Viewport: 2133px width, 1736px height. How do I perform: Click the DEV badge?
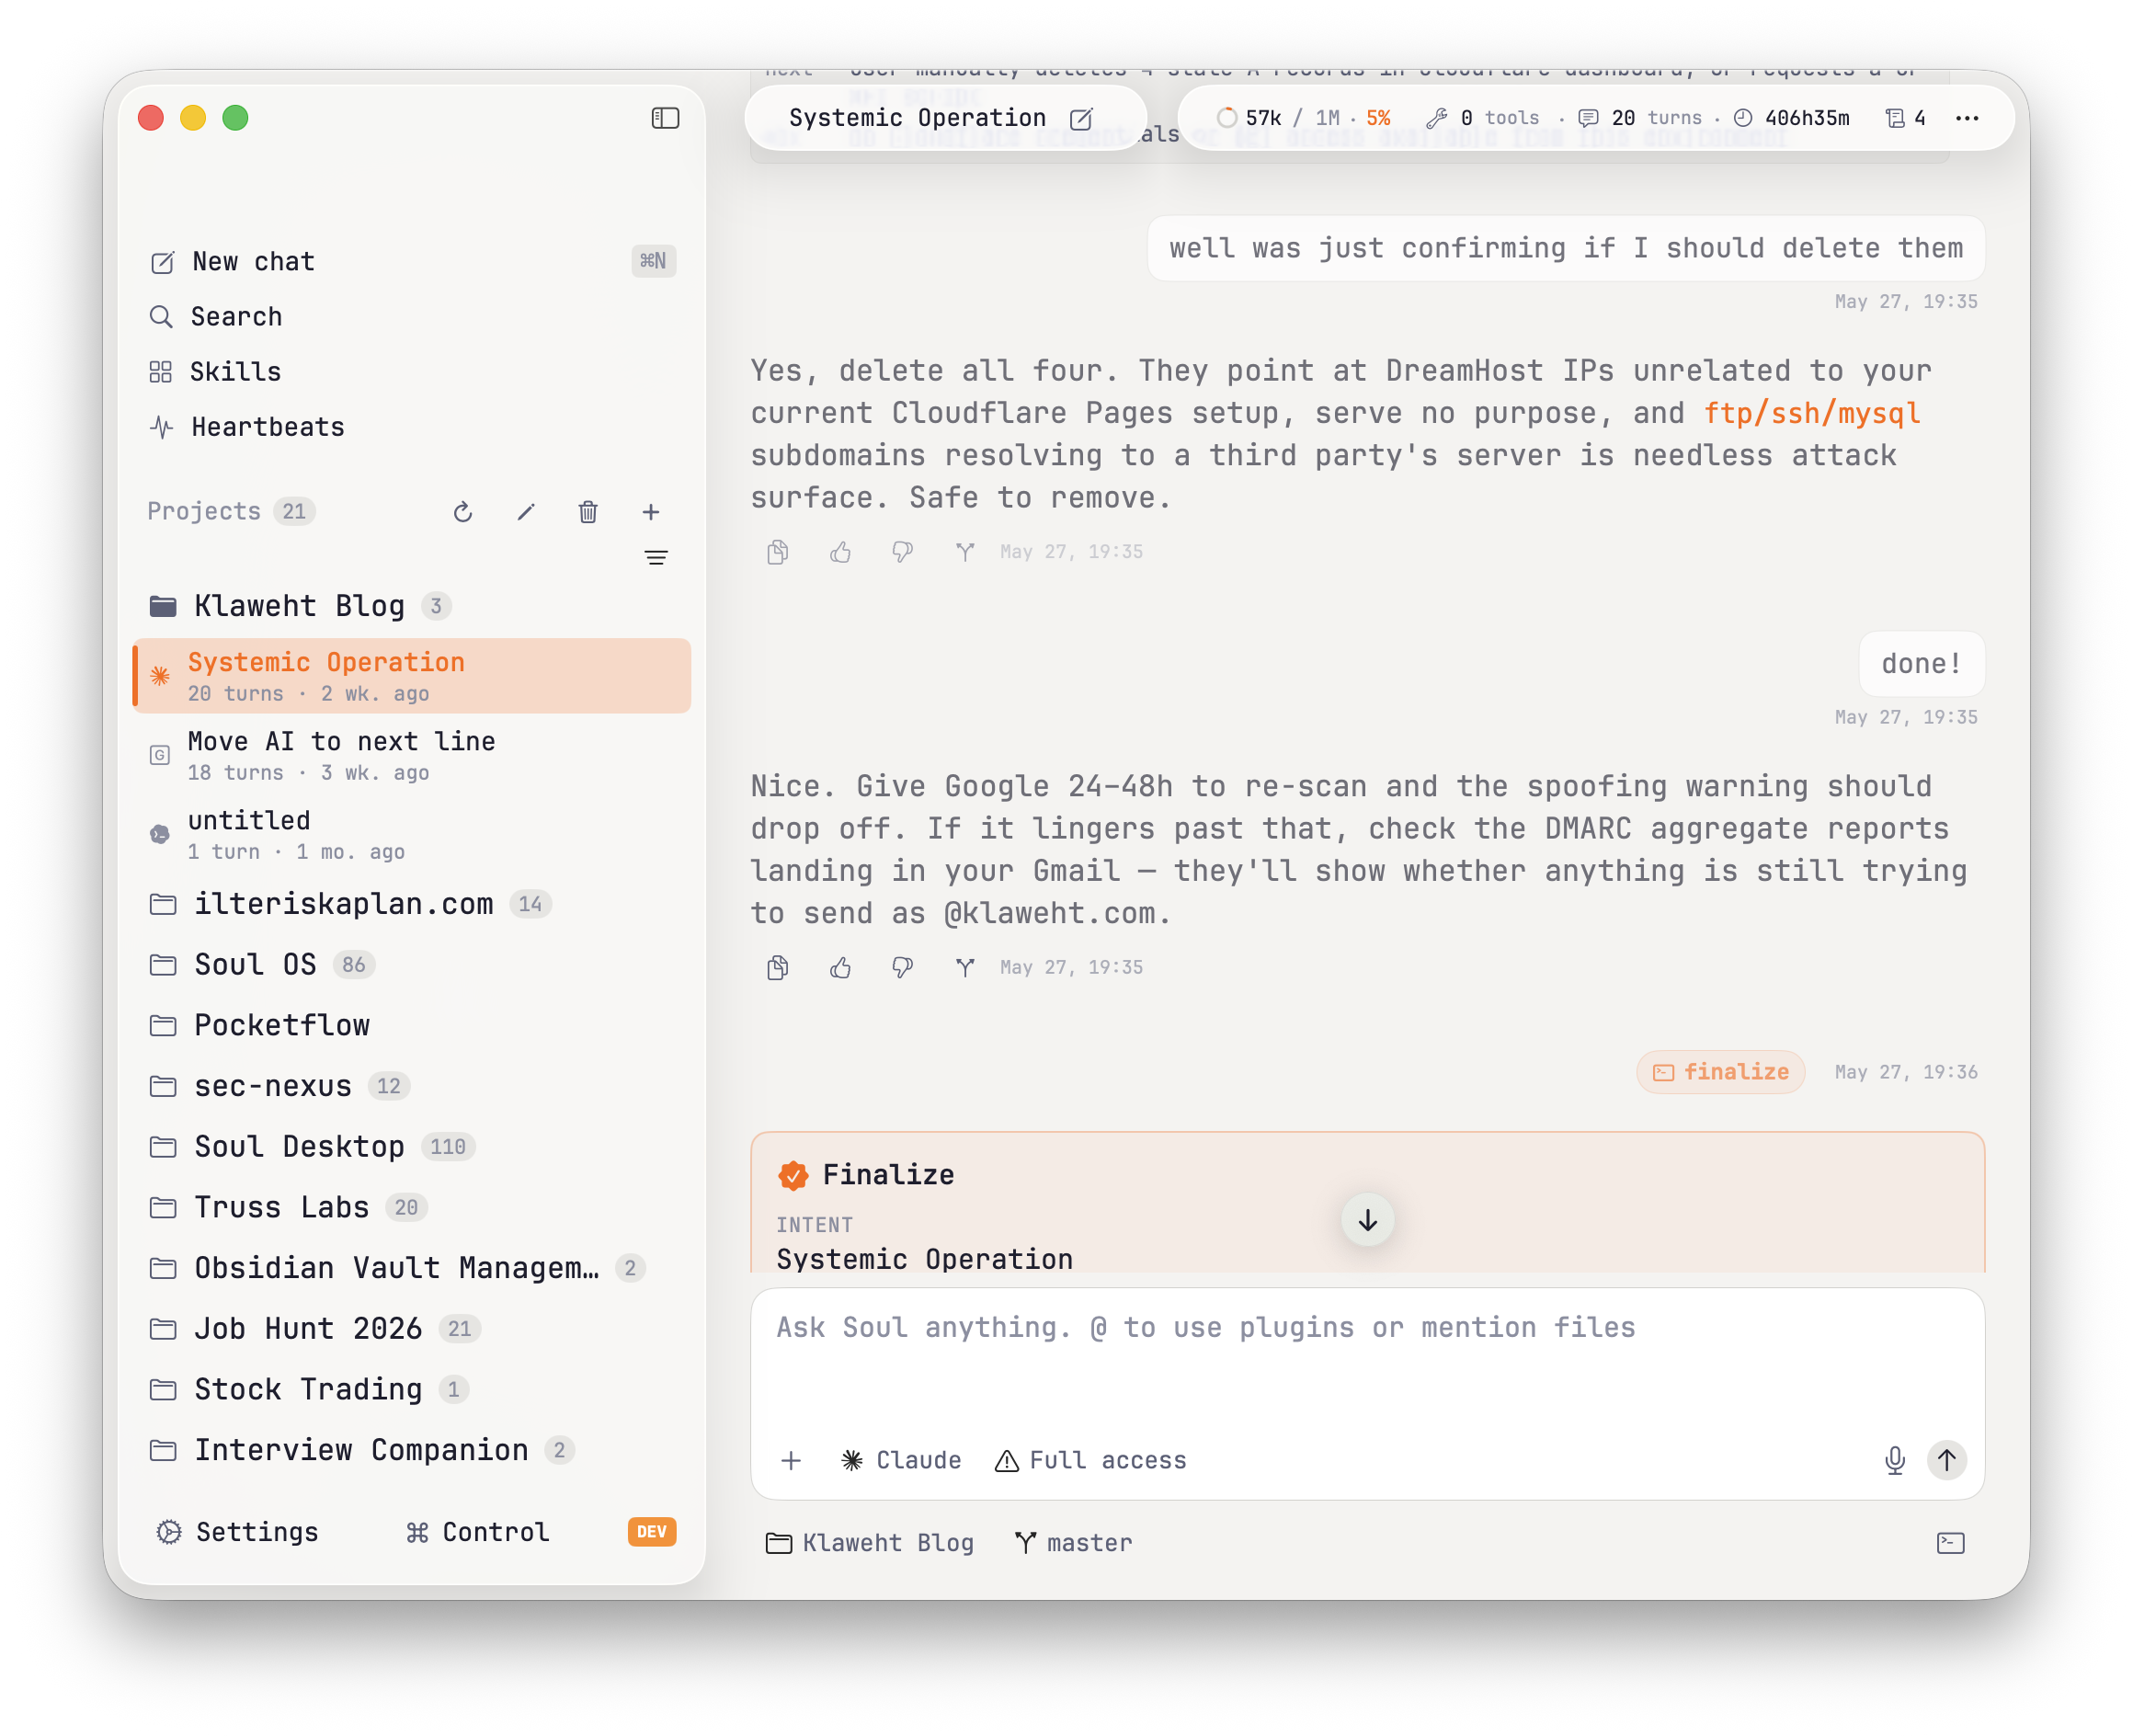[652, 1532]
